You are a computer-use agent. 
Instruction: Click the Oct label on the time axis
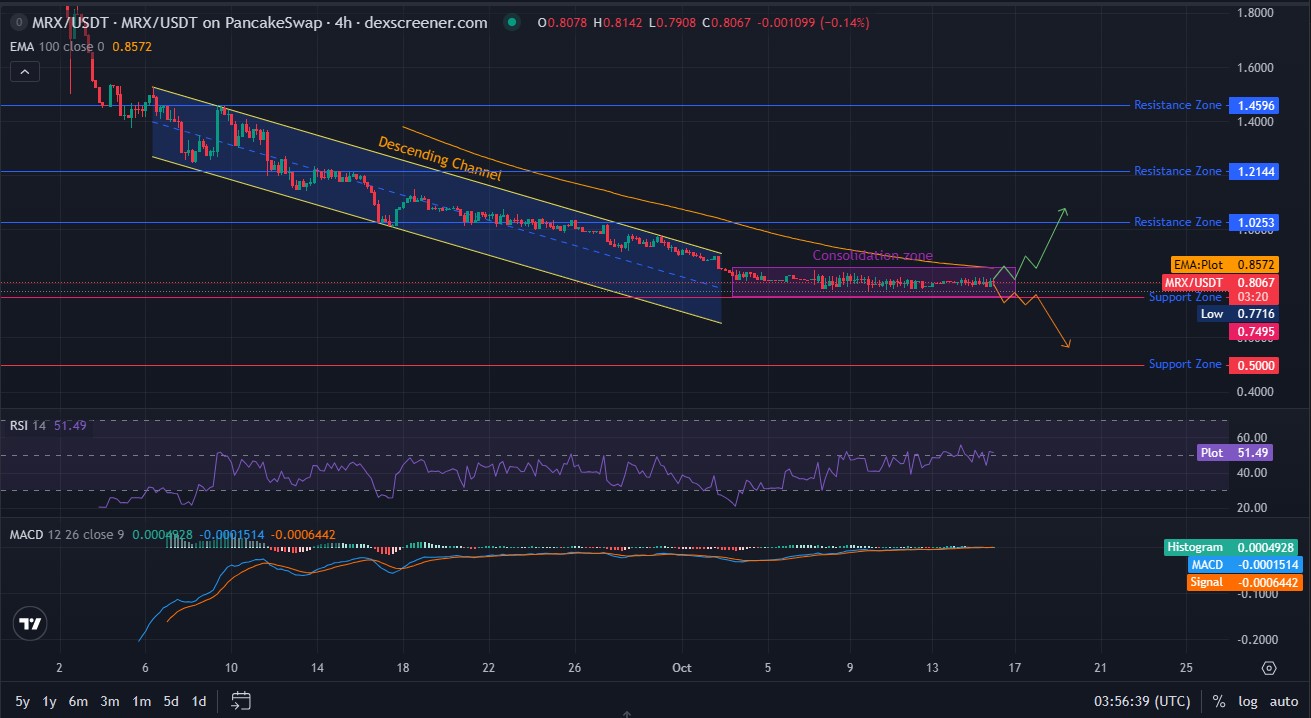pos(682,668)
